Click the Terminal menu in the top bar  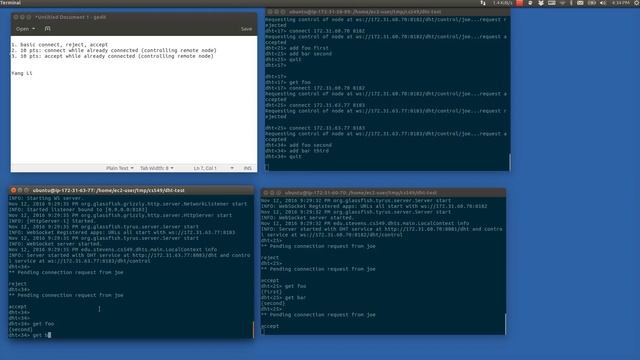(x=11, y=3)
